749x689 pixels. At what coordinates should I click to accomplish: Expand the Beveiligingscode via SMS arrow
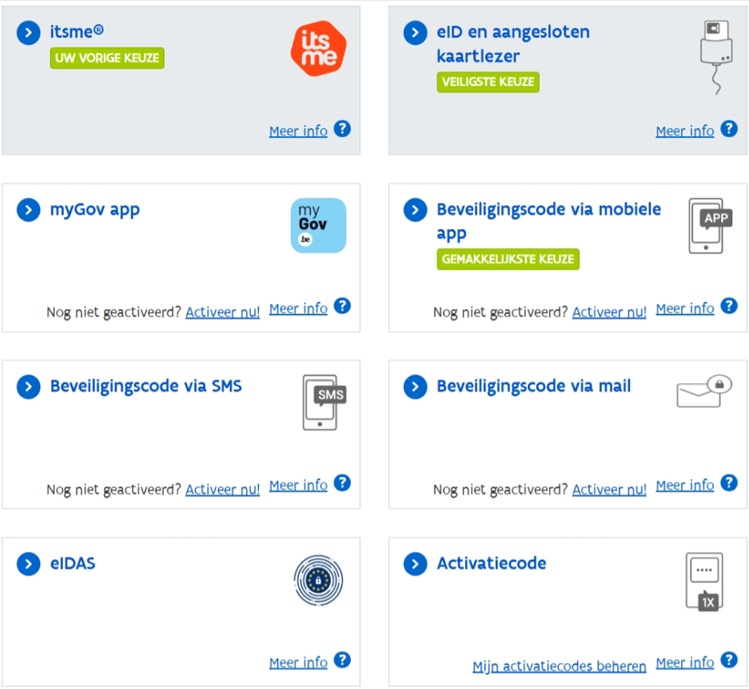point(28,387)
